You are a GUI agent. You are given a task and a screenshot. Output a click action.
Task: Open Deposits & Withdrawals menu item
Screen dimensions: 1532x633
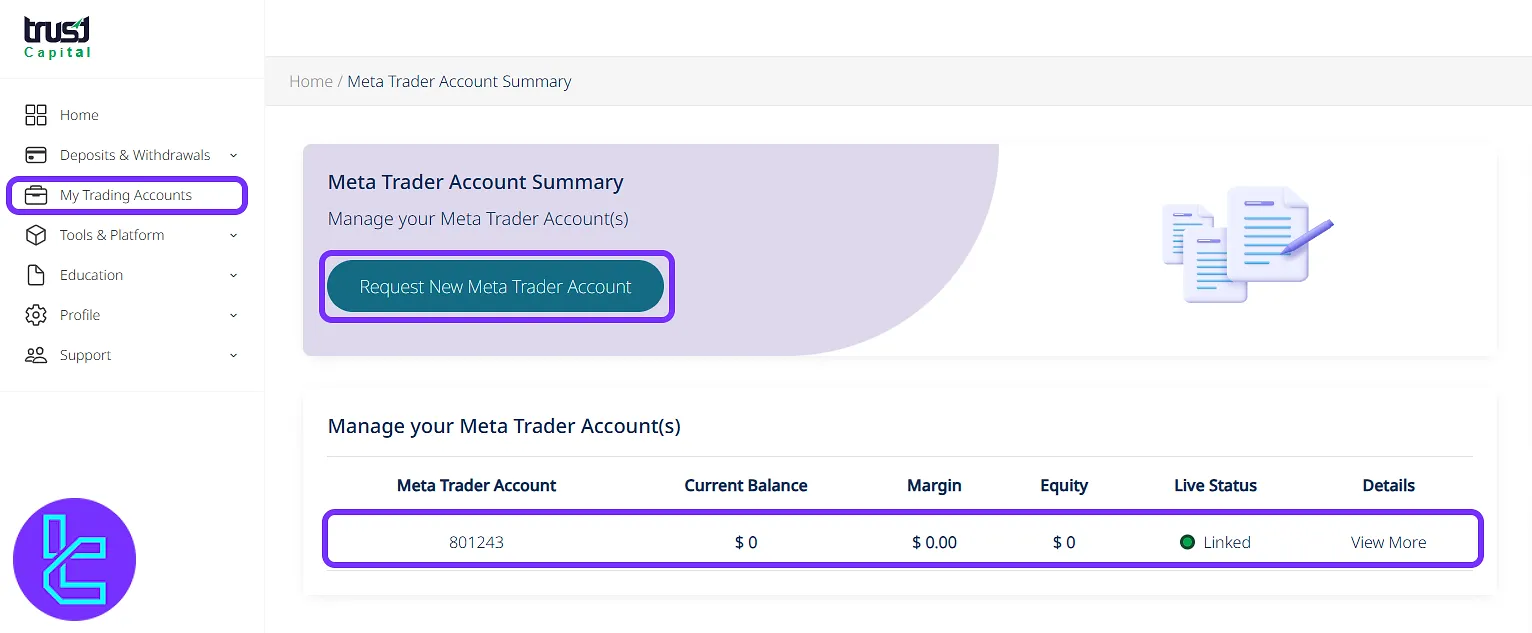135,155
